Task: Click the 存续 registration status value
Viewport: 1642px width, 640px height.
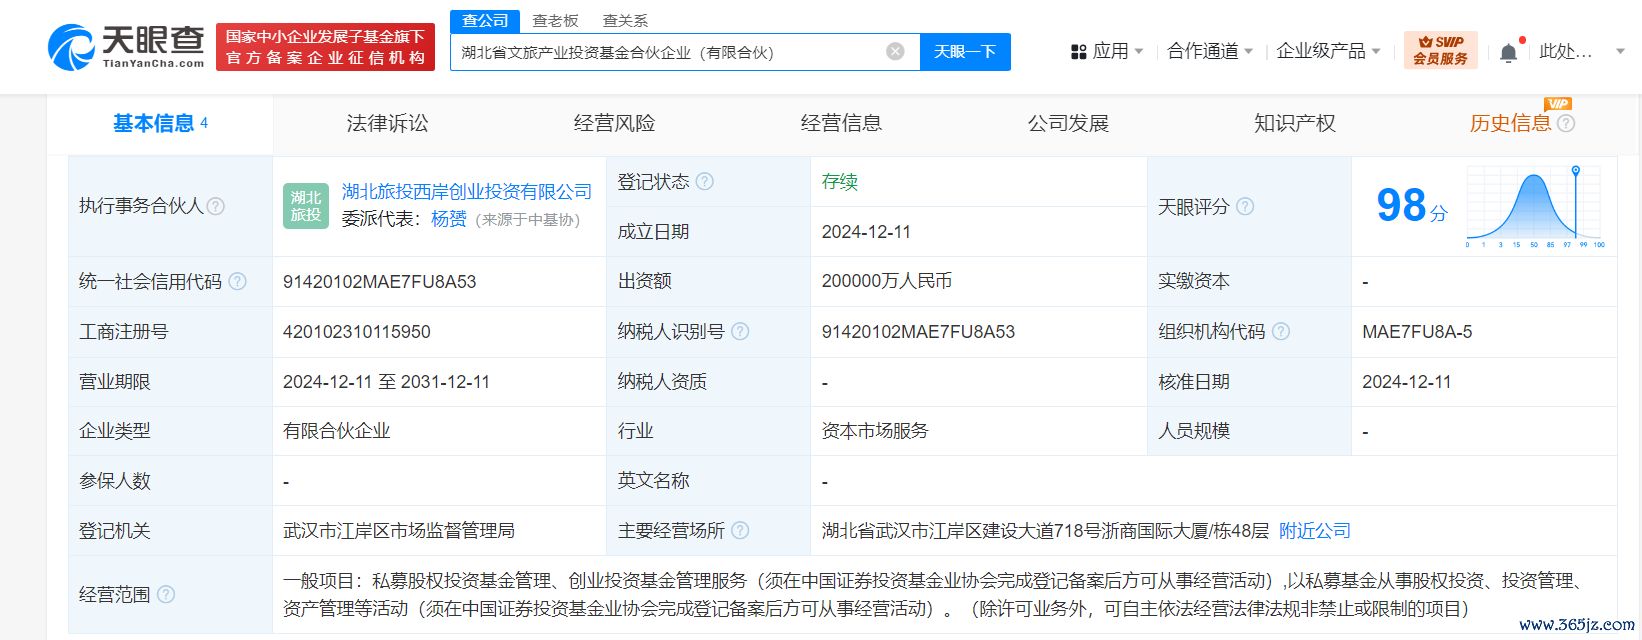Action: [840, 181]
